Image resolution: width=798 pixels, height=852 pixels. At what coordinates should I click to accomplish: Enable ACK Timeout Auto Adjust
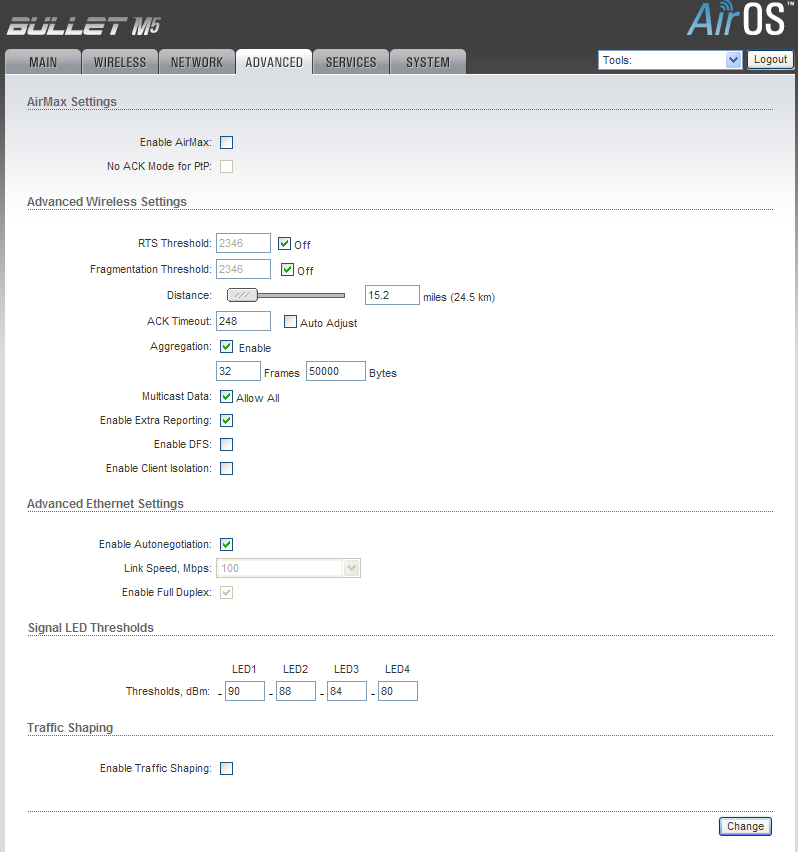click(291, 322)
